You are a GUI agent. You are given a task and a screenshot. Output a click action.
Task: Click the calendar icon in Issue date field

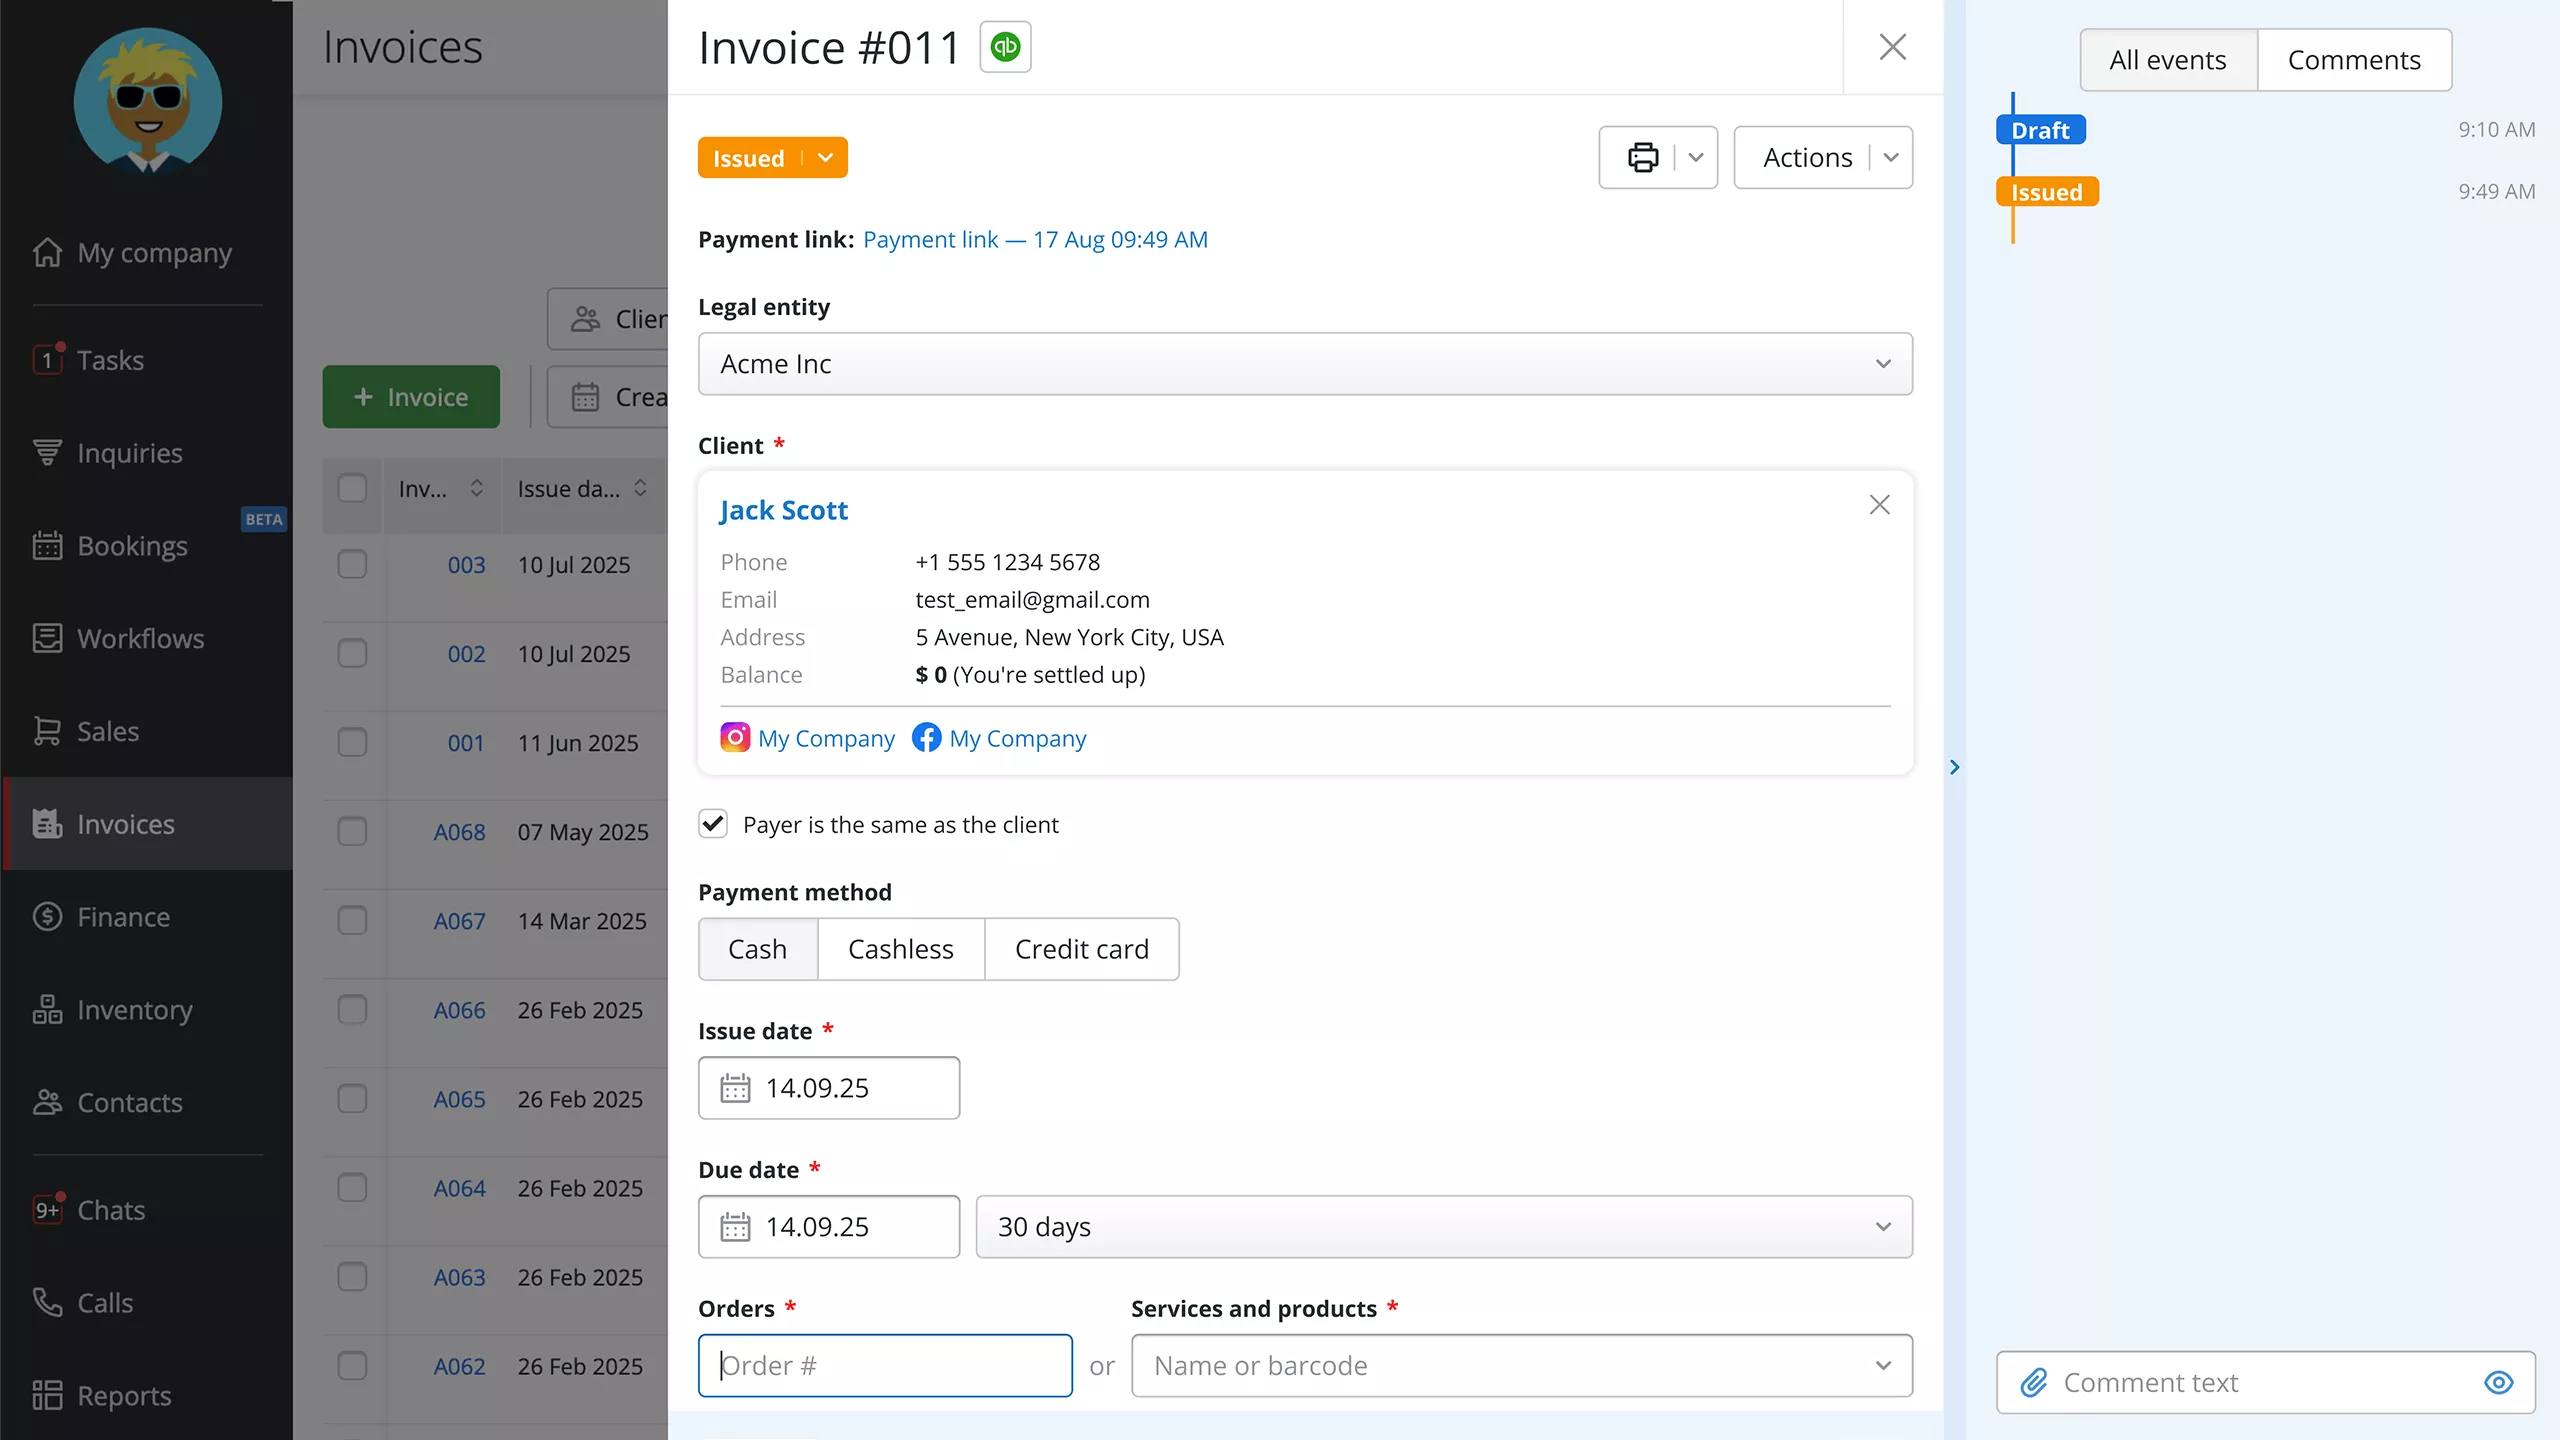tap(737, 1088)
